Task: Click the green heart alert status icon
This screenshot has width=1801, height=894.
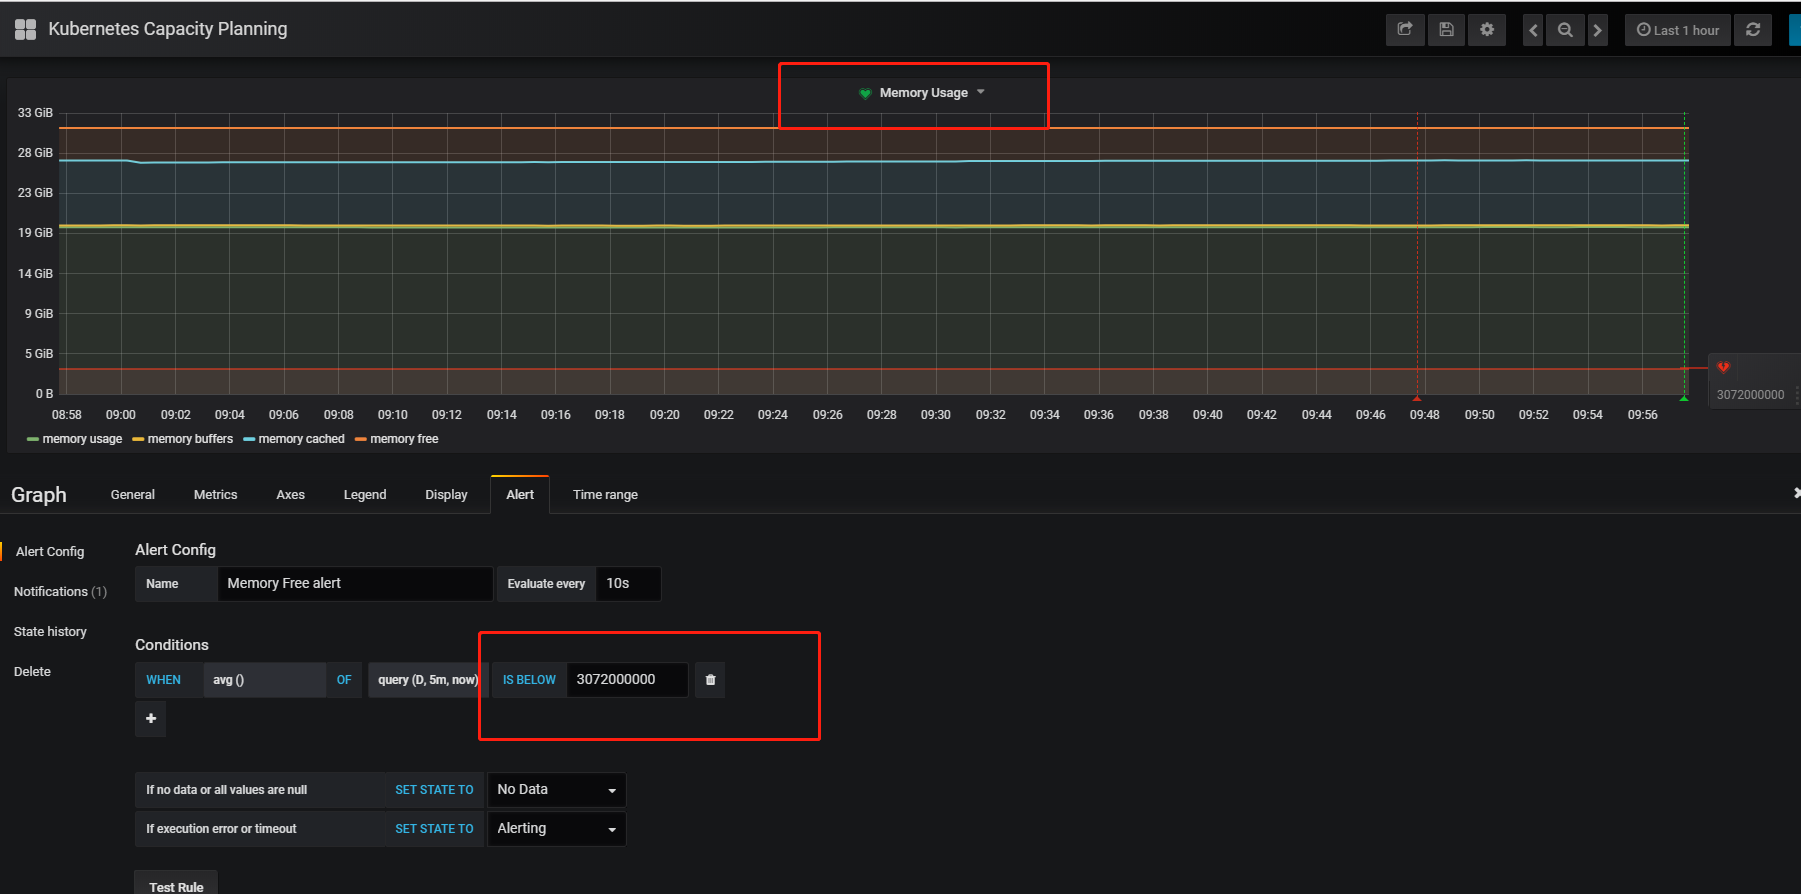Action: (865, 93)
